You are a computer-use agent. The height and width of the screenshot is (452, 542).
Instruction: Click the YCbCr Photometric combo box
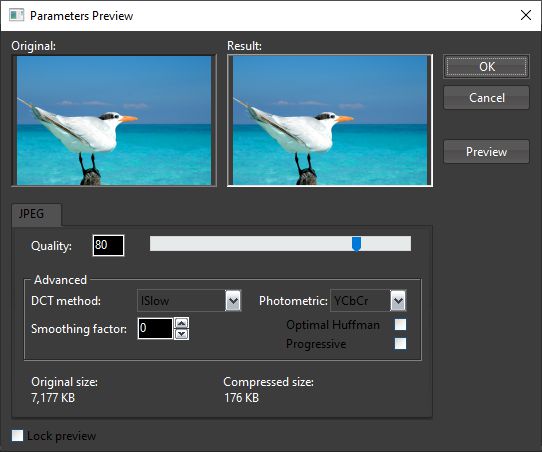coord(368,301)
